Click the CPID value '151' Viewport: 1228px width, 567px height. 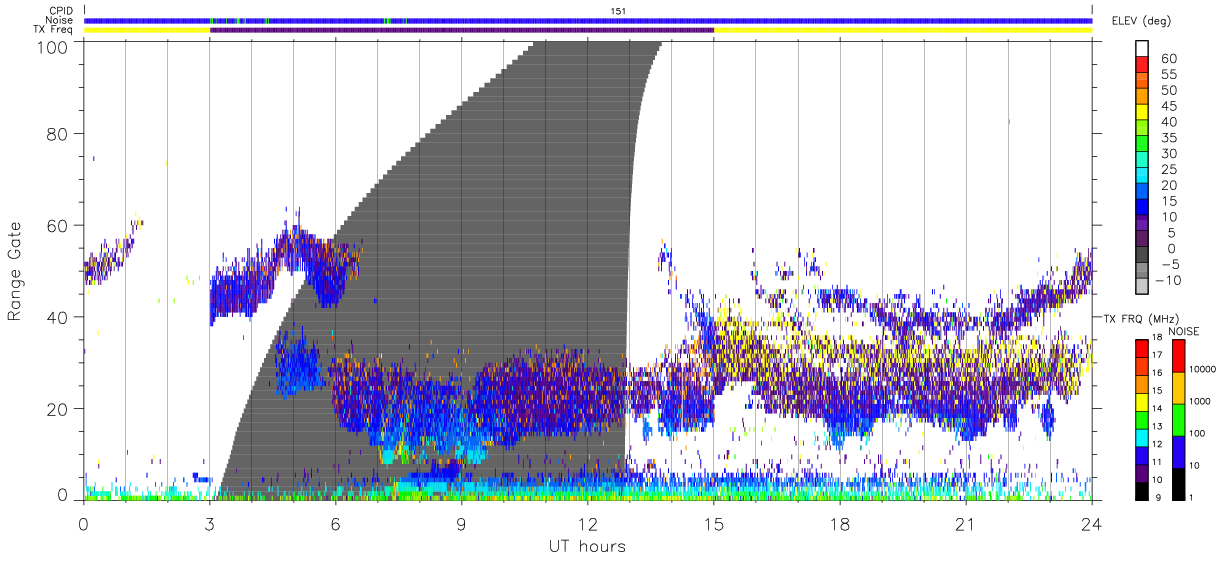(618, 11)
